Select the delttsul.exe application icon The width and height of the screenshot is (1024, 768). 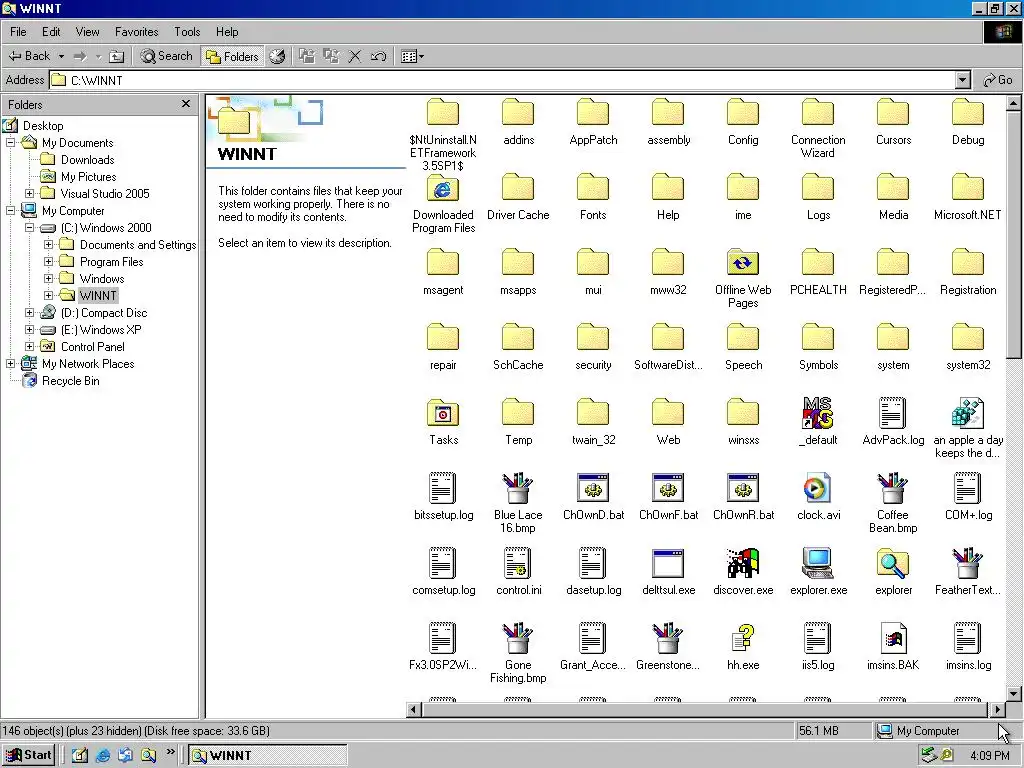coord(668,563)
